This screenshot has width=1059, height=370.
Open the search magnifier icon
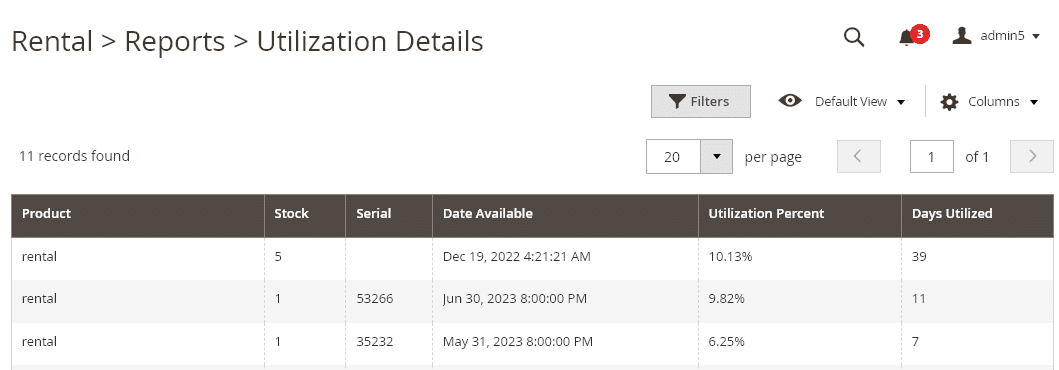pos(854,37)
